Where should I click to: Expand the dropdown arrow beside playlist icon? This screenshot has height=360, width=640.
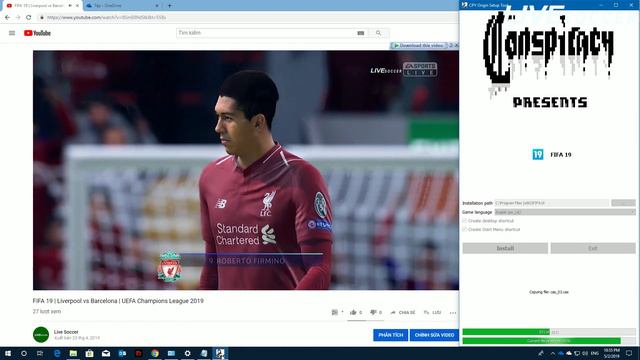(x=342, y=312)
